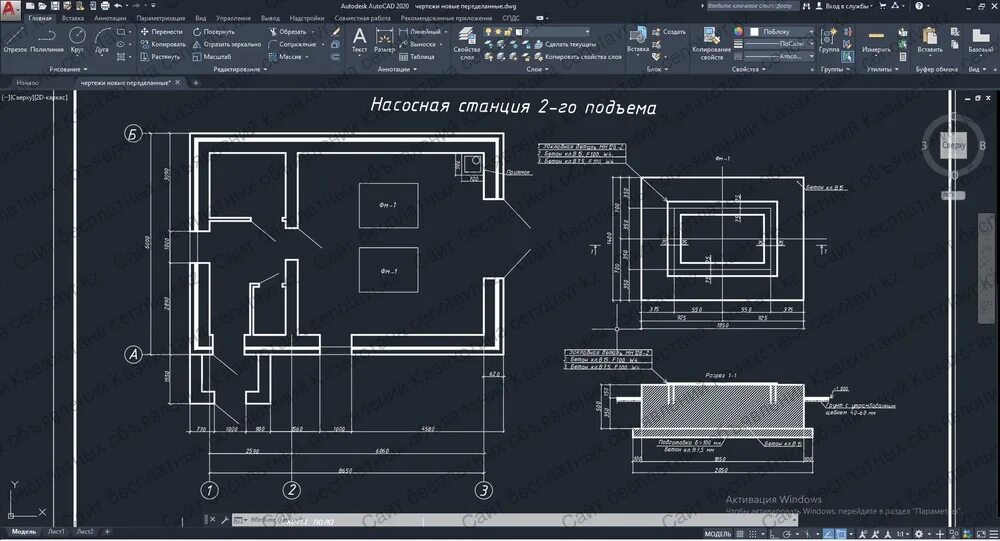This screenshot has height=541, width=1000.
Task: Open Свойства слоя layer properties
Action: pos(467,43)
